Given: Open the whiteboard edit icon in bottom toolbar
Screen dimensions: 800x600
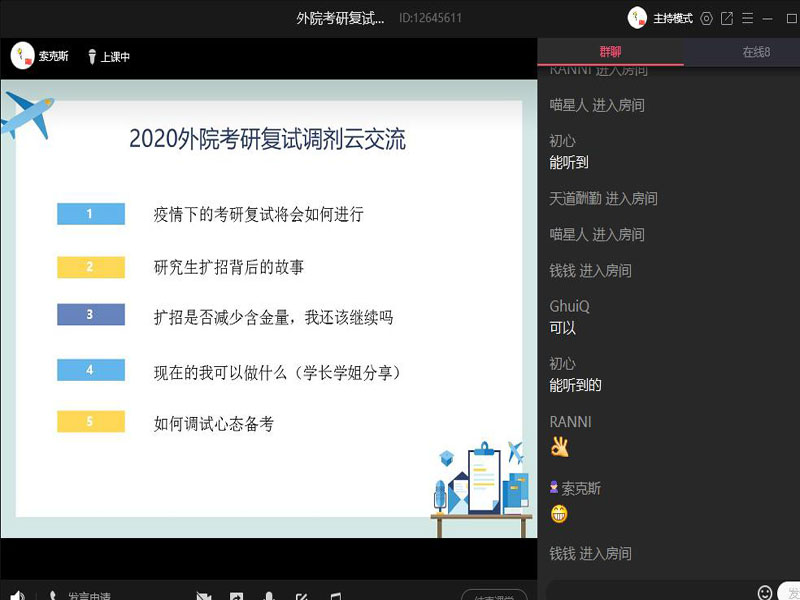Looking at the screenshot, I should pos(301,597).
